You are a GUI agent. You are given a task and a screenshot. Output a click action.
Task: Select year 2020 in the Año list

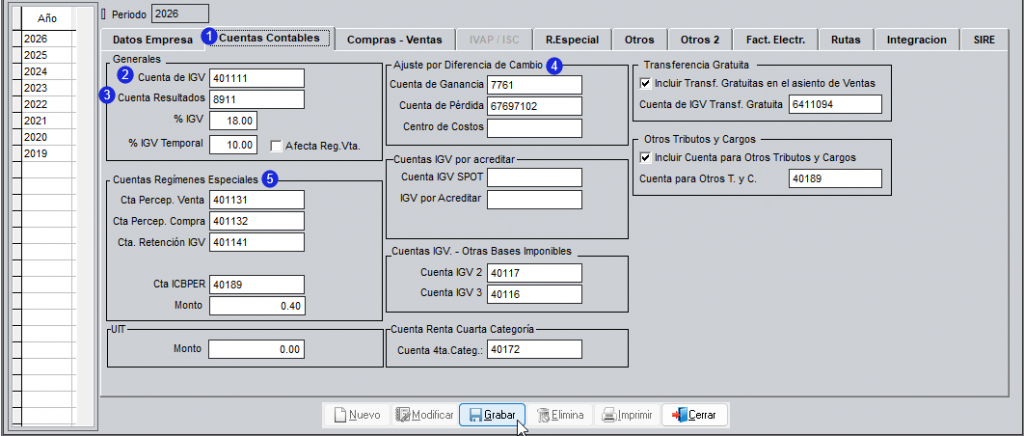pyautogui.click(x=48, y=137)
